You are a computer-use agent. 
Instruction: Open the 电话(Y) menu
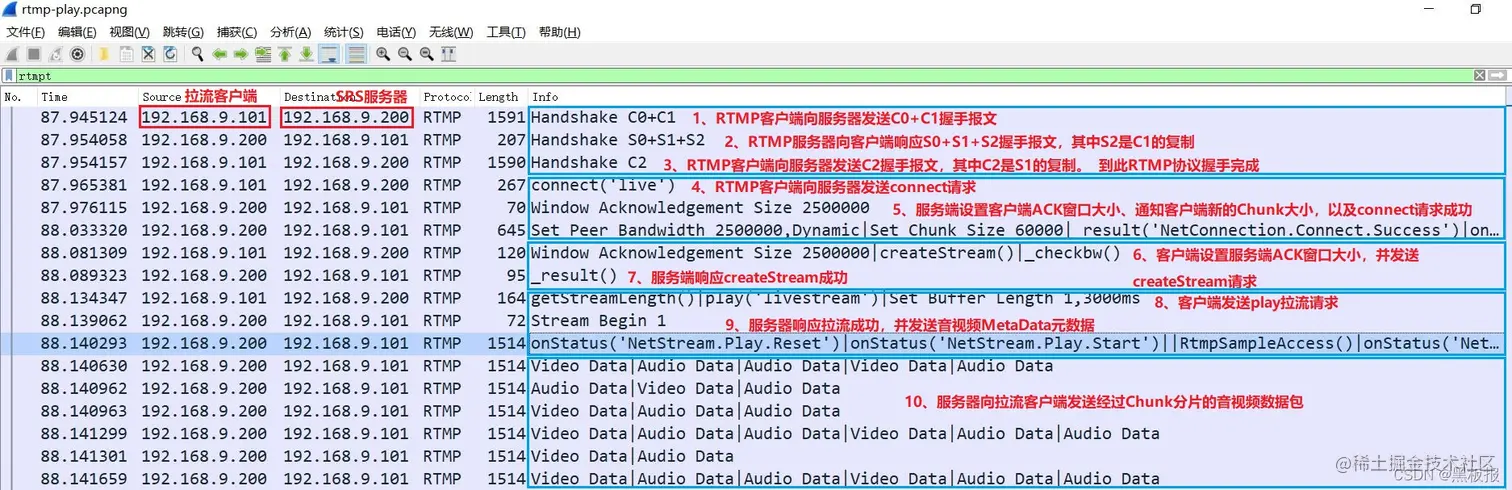tap(396, 32)
